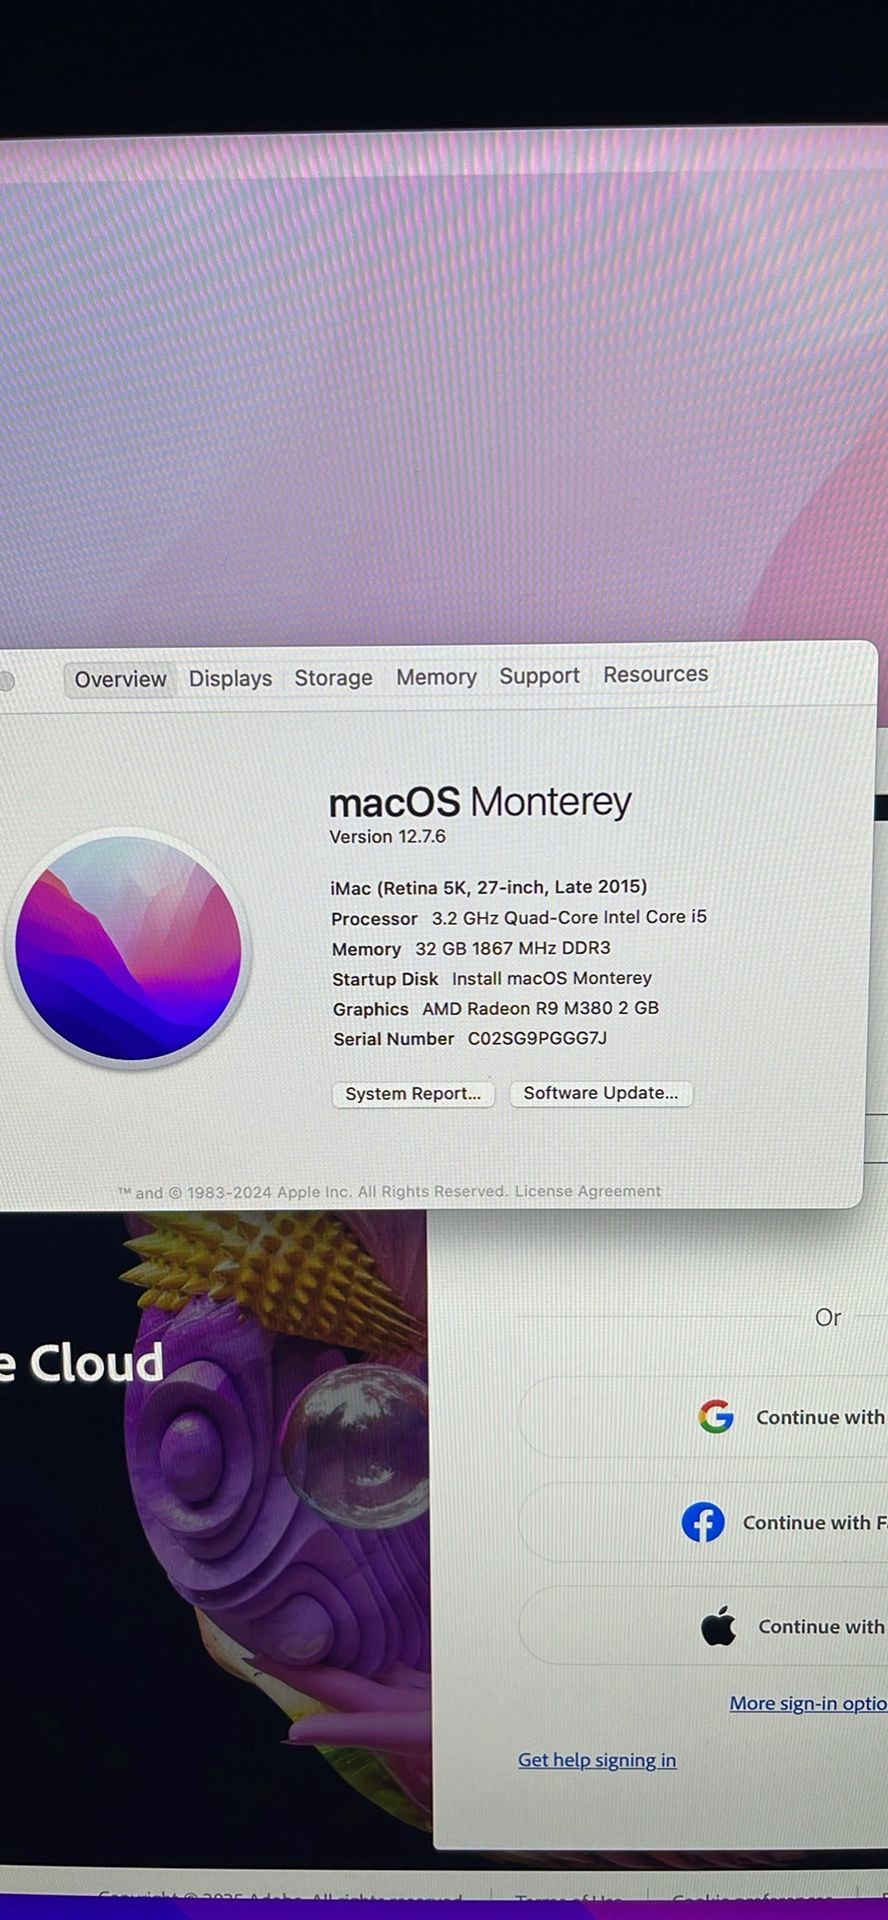Click the Software Update button

[601, 1093]
